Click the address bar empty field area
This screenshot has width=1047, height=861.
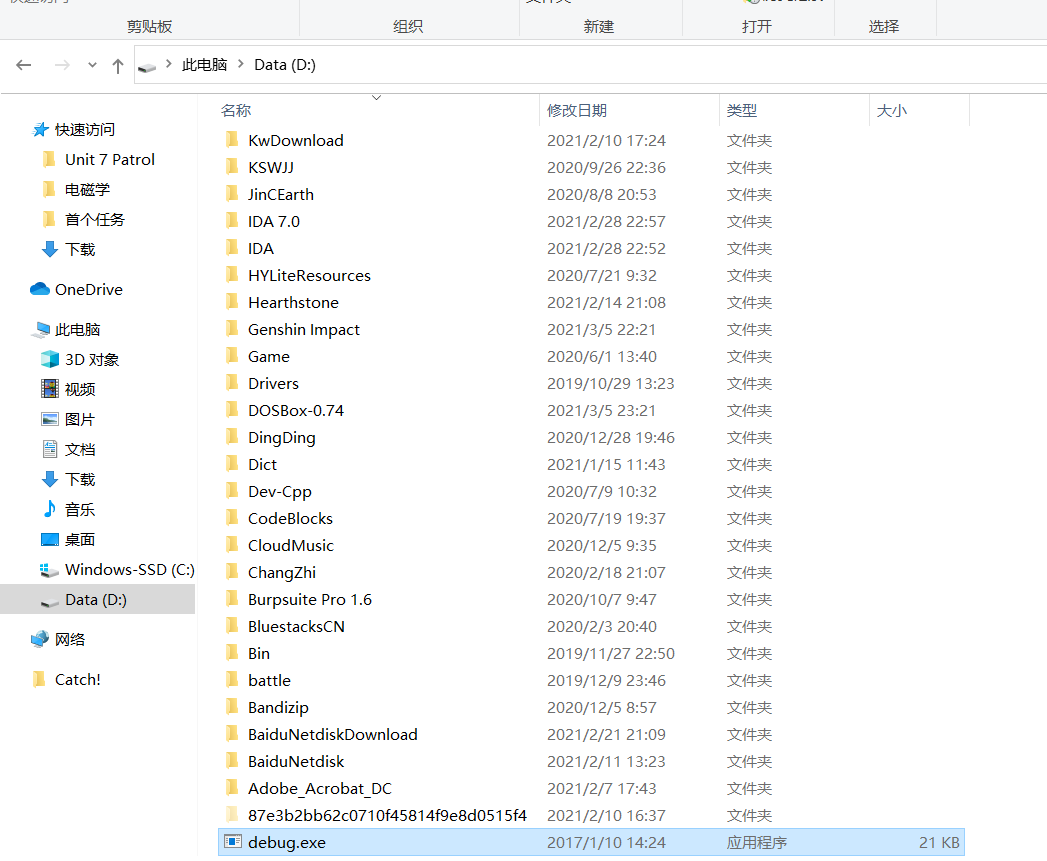[x=681, y=65]
